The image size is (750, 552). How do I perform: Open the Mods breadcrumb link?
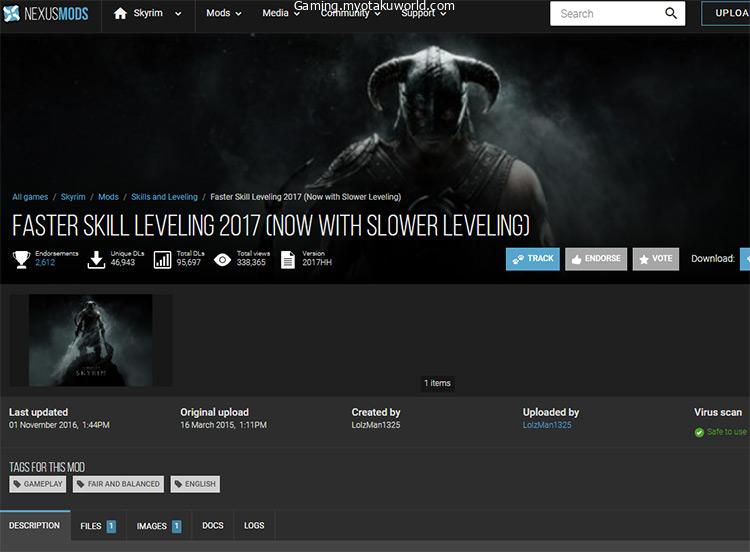pyautogui.click(x=108, y=197)
